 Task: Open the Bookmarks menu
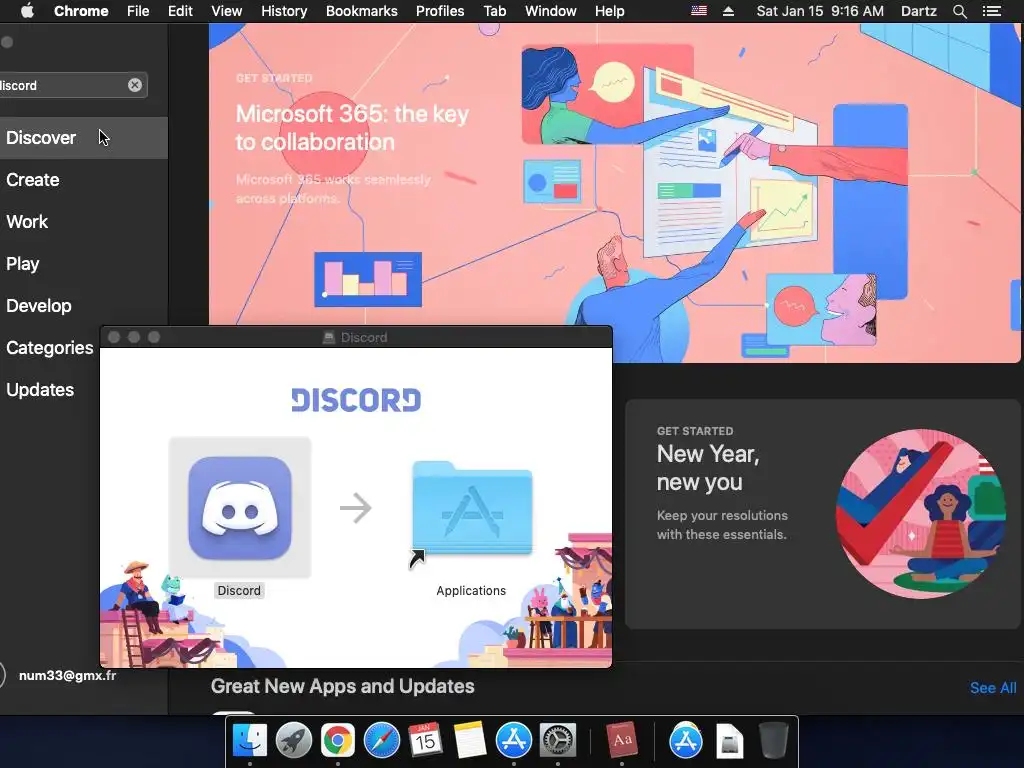pyautogui.click(x=362, y=11)
